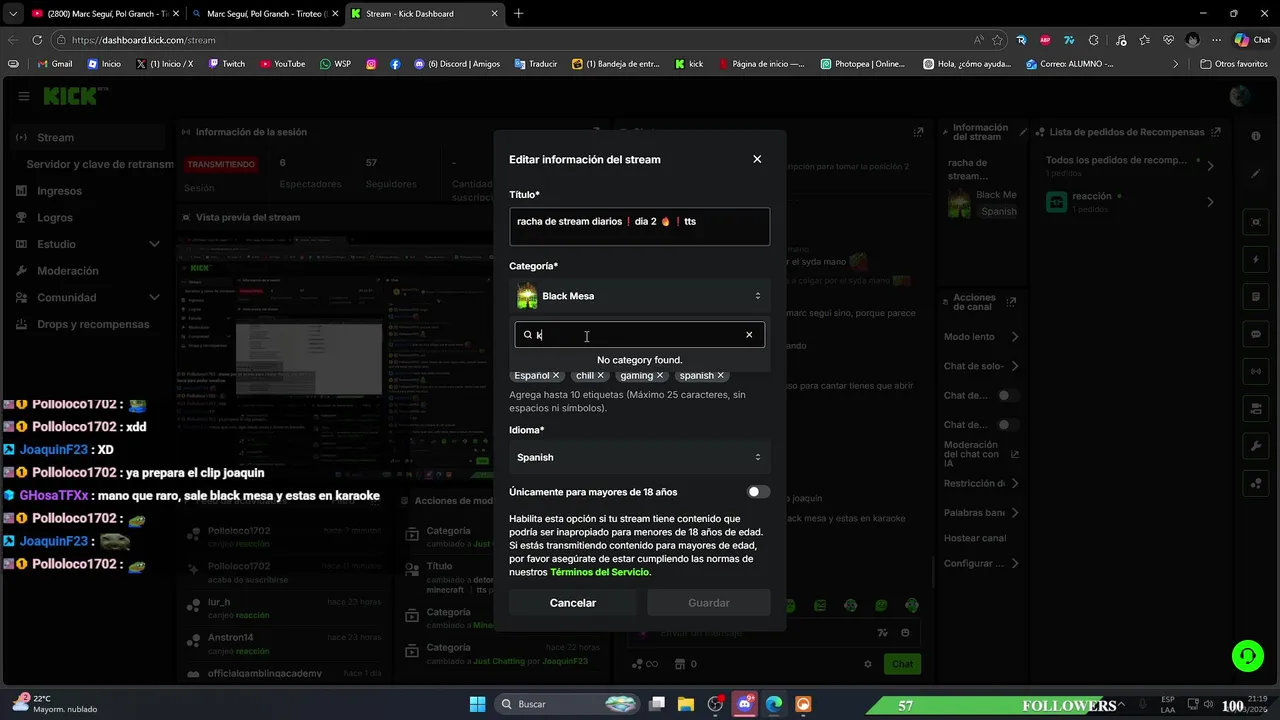Viewport: 1280px width, 720px height.
Task: Open the Edge Chat copilot button
Action: 1252,40
